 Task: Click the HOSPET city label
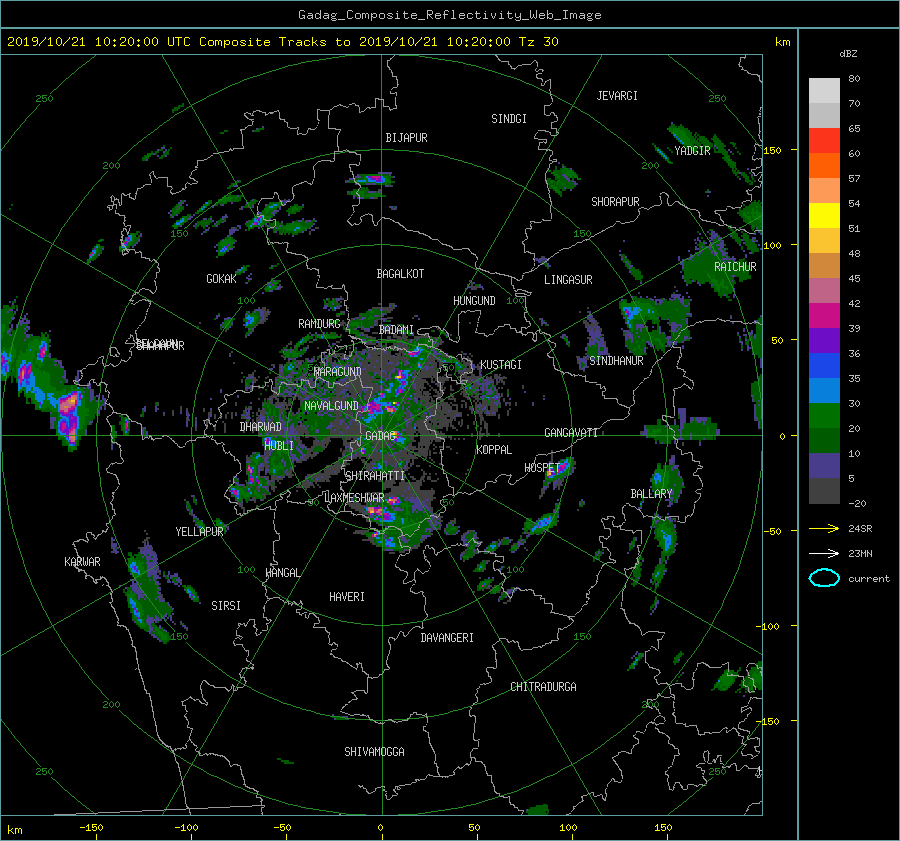[542, 468]
